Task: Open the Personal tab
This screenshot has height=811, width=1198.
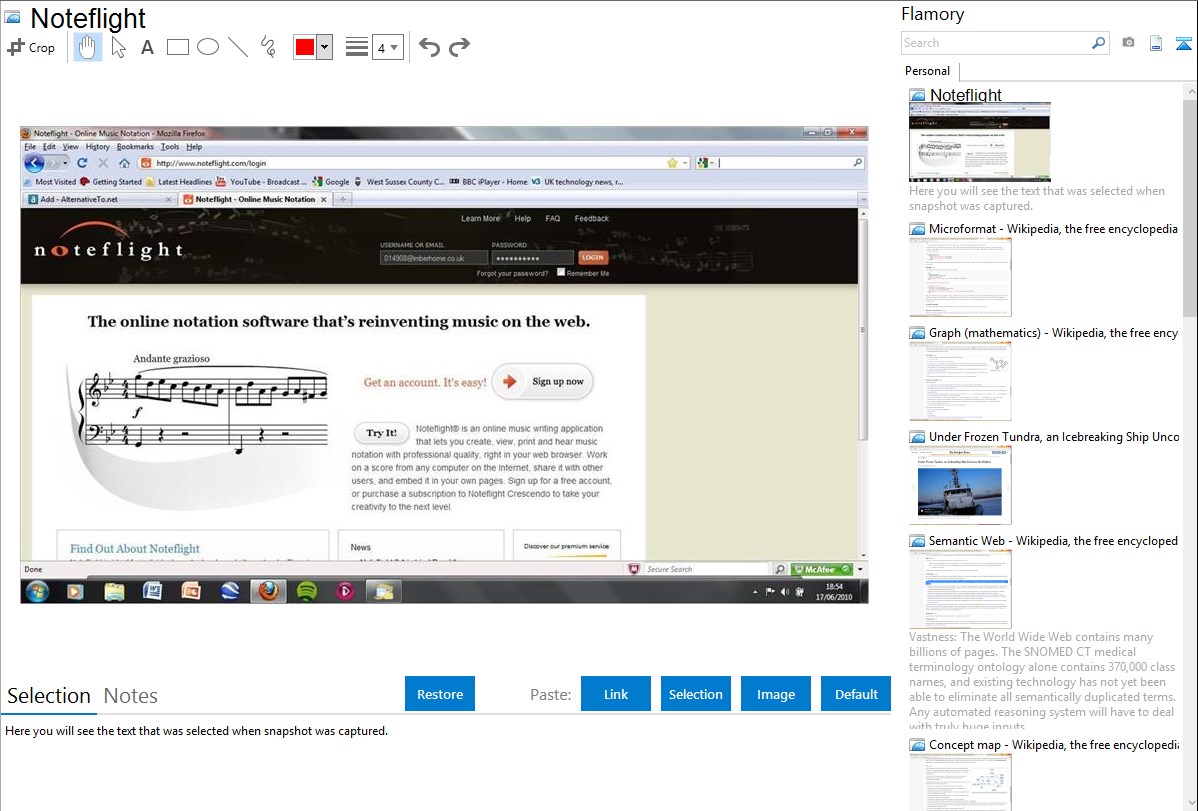Action: (x=927, y=71)
